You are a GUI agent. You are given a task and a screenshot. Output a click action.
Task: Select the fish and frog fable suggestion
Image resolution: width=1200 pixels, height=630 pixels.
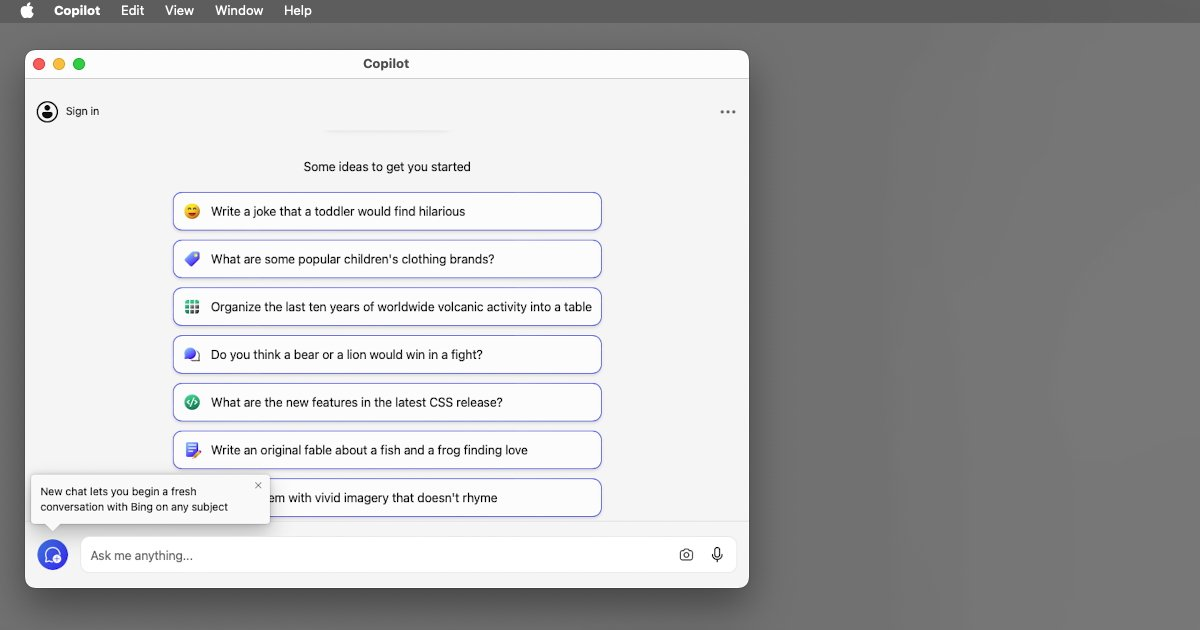(387, 450)
